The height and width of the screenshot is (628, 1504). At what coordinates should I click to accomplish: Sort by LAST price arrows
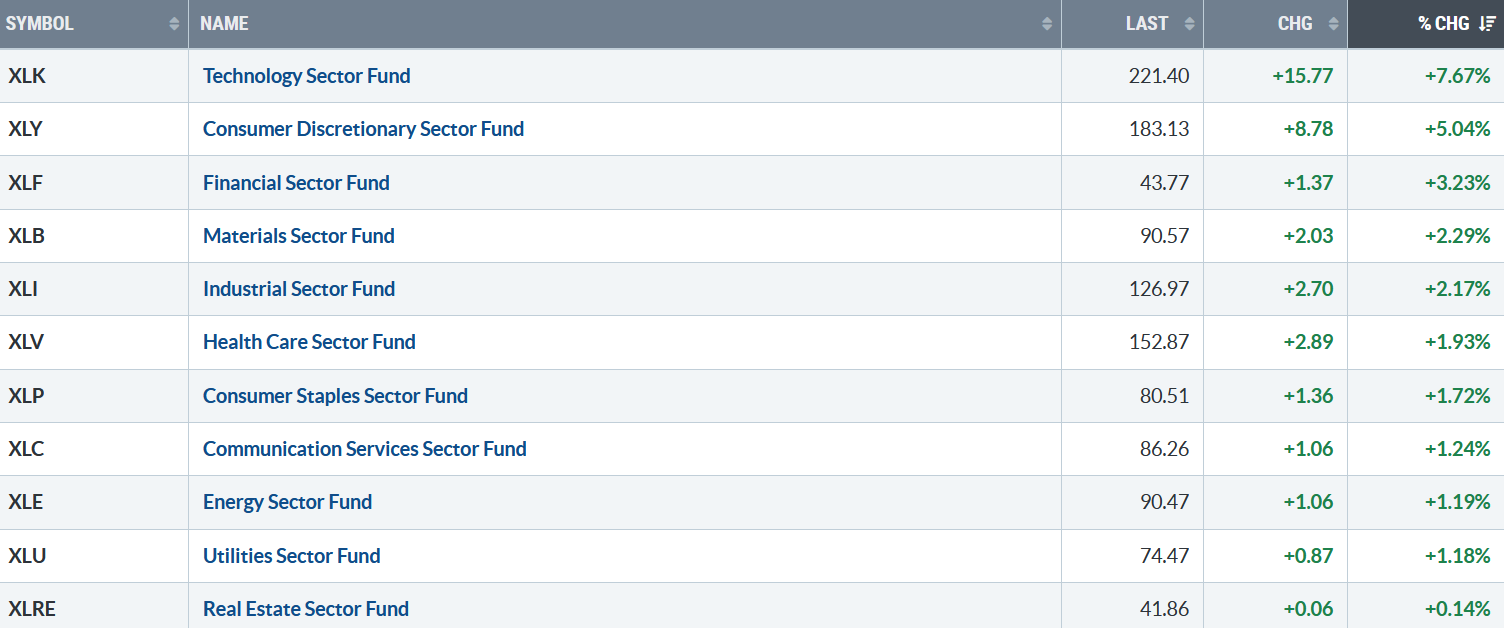click(x=1189, y=24)
